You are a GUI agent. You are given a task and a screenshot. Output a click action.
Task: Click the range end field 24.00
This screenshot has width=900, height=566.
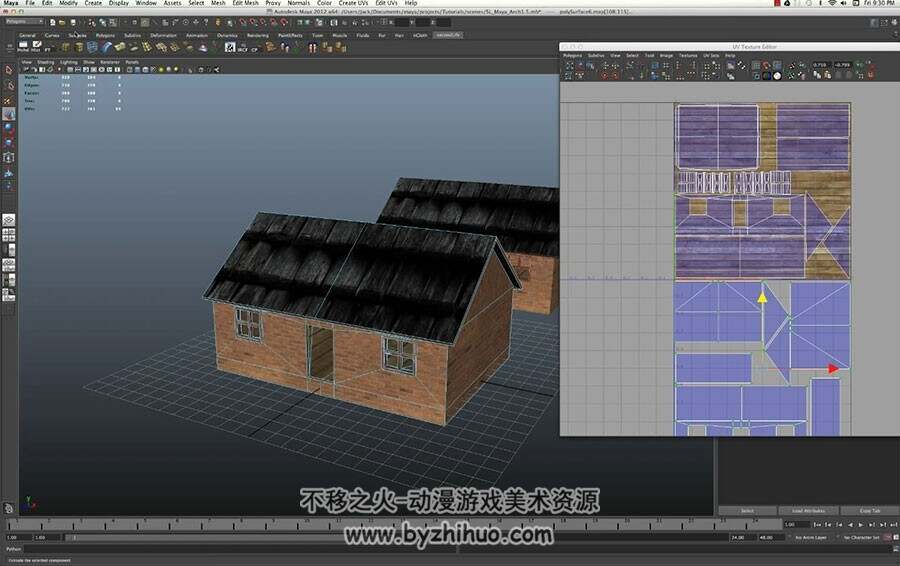742,537
